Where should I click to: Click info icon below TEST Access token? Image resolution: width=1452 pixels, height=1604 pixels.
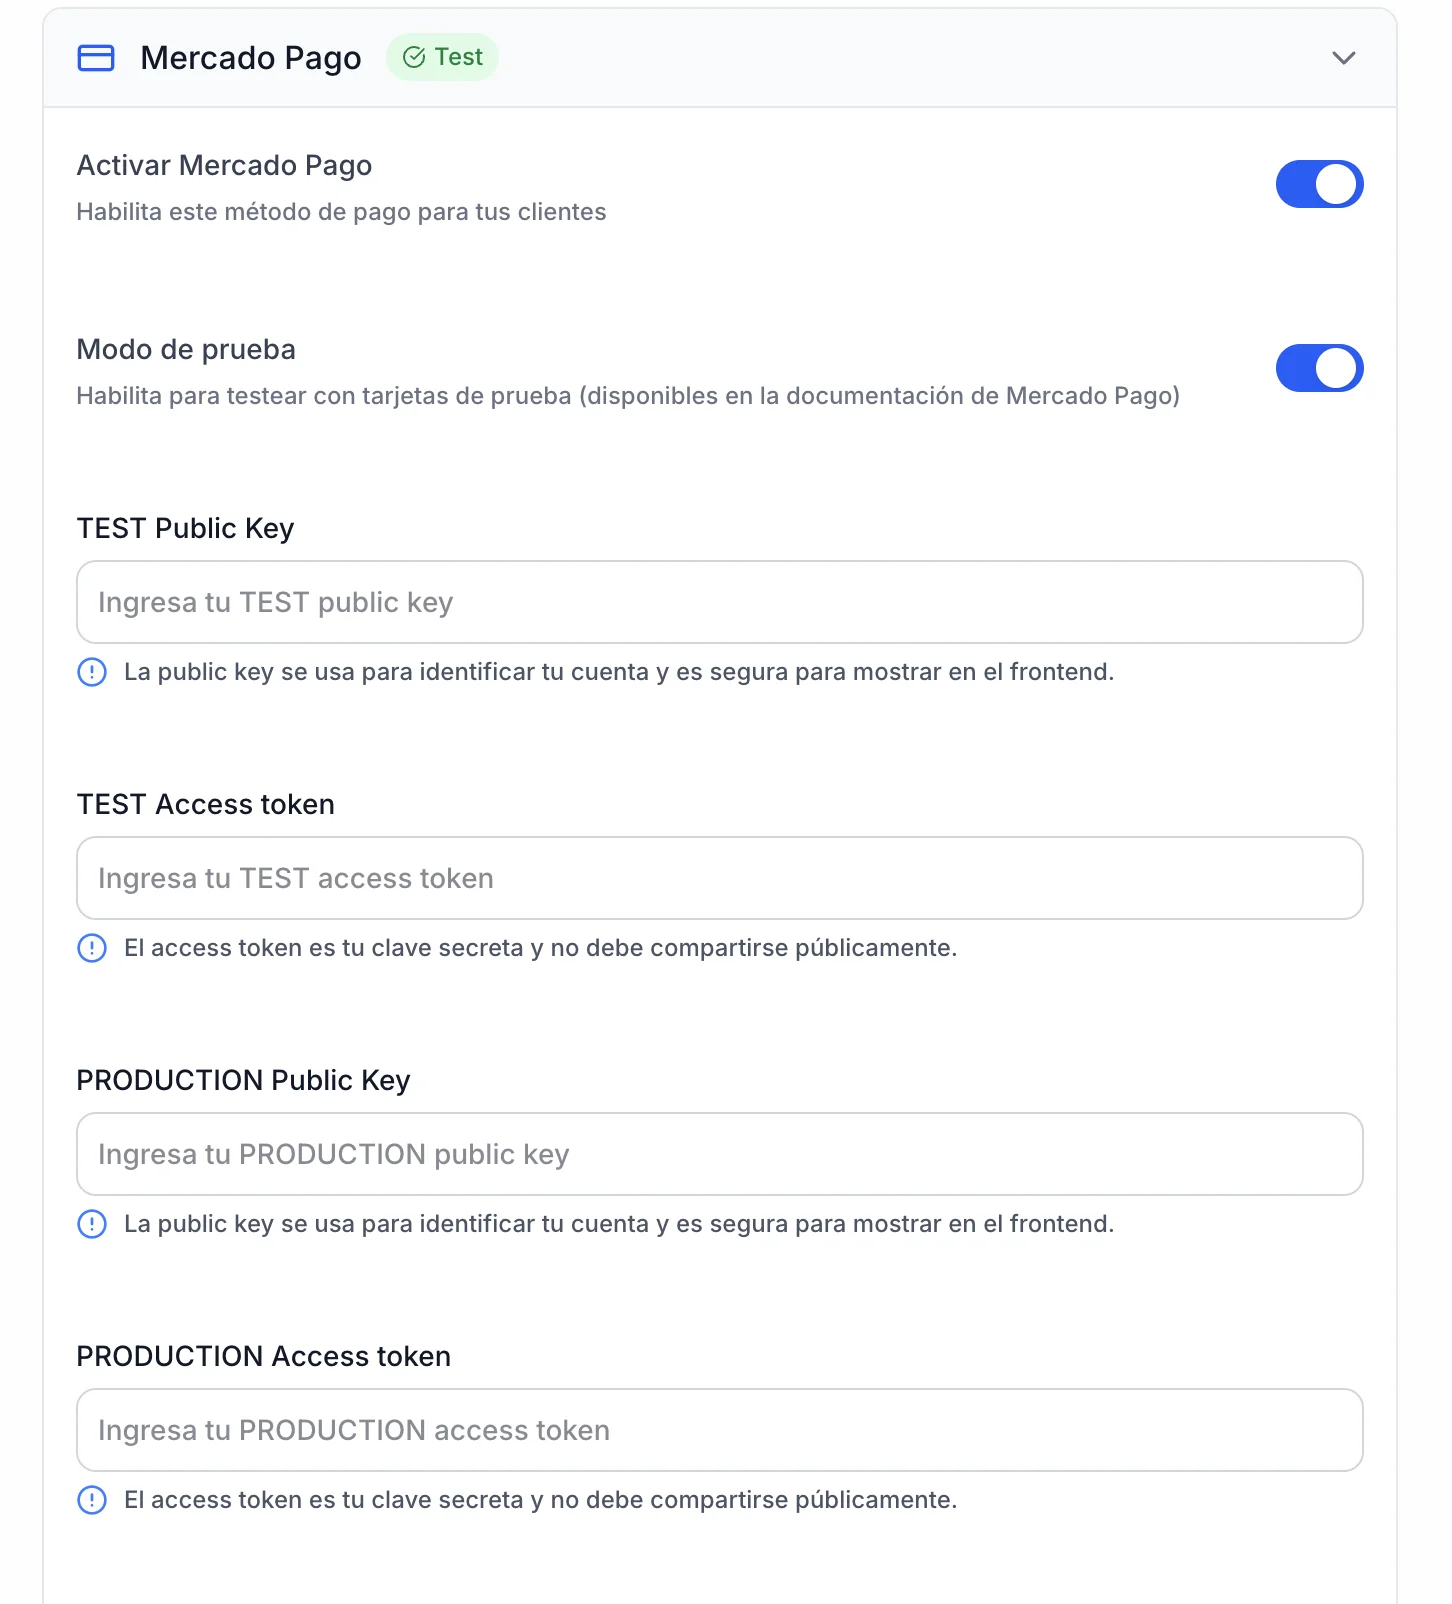click(92, 948)
